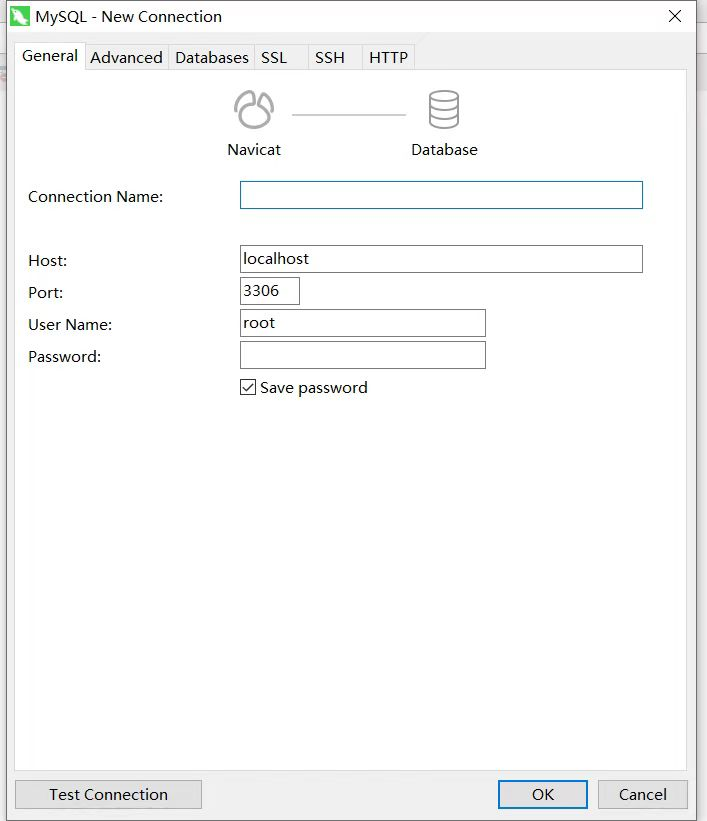Image resolution: width=707 pixels, height=821 pixels.
Task: Open the Databases tab
Action: (x=212, y=58)
